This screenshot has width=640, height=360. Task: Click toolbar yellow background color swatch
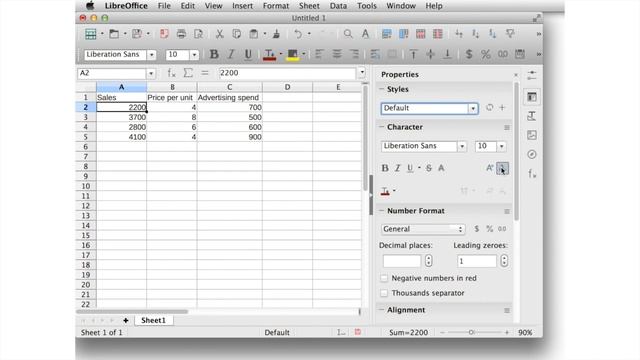click(x=293, y=54)
